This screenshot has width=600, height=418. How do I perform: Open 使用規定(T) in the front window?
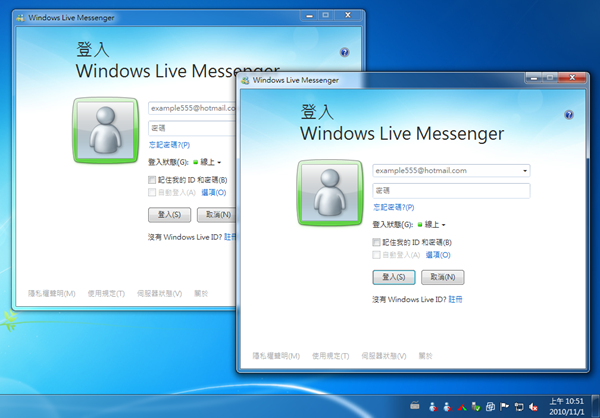coord(331,356)
